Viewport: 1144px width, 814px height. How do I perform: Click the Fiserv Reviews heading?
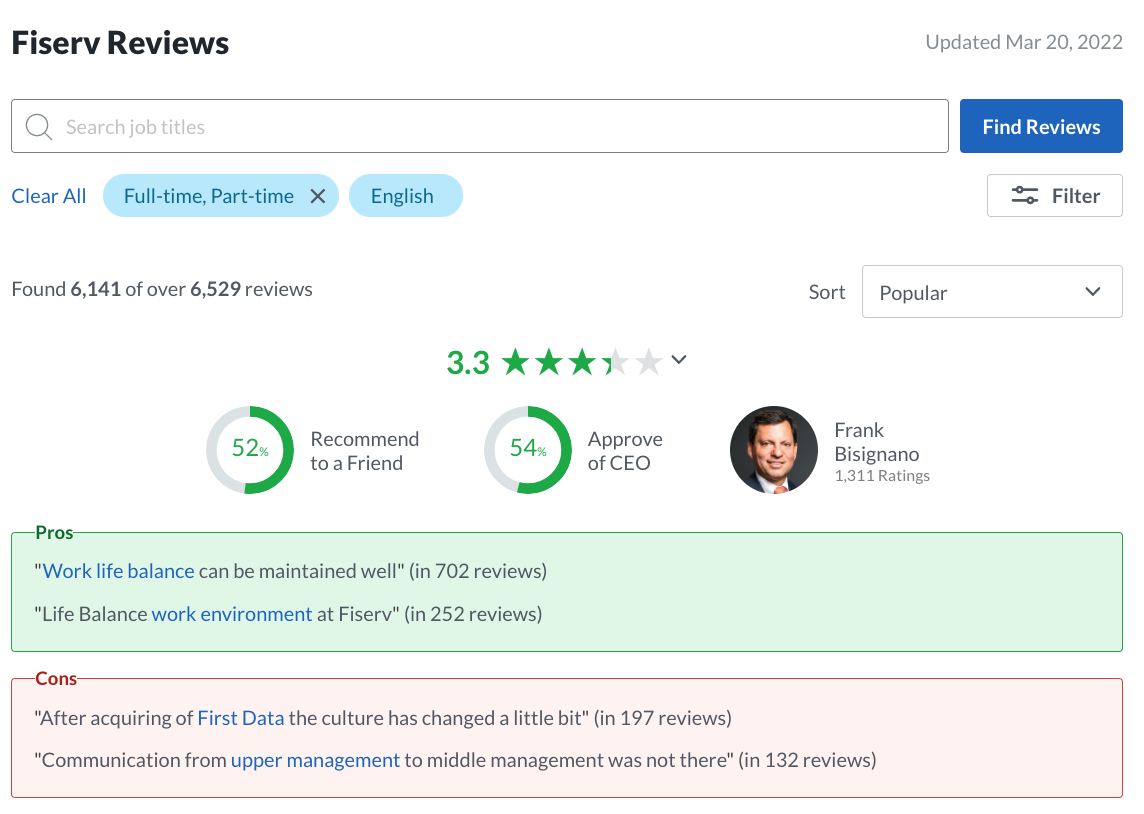pos(120,43)
